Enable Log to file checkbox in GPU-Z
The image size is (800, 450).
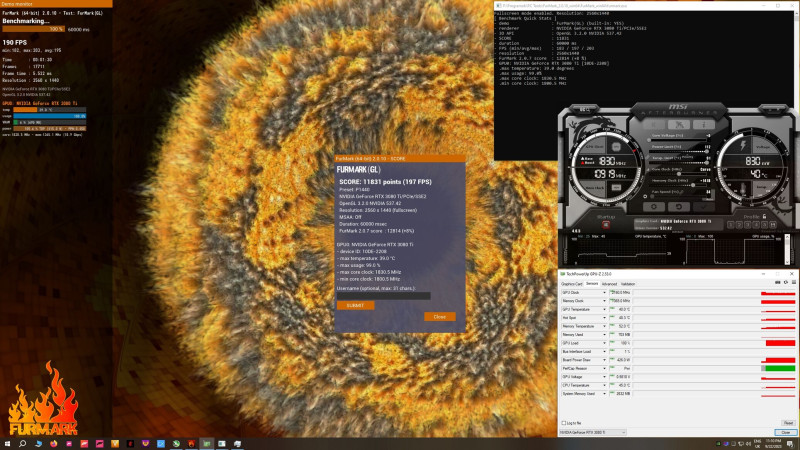[x=563, y=423]
